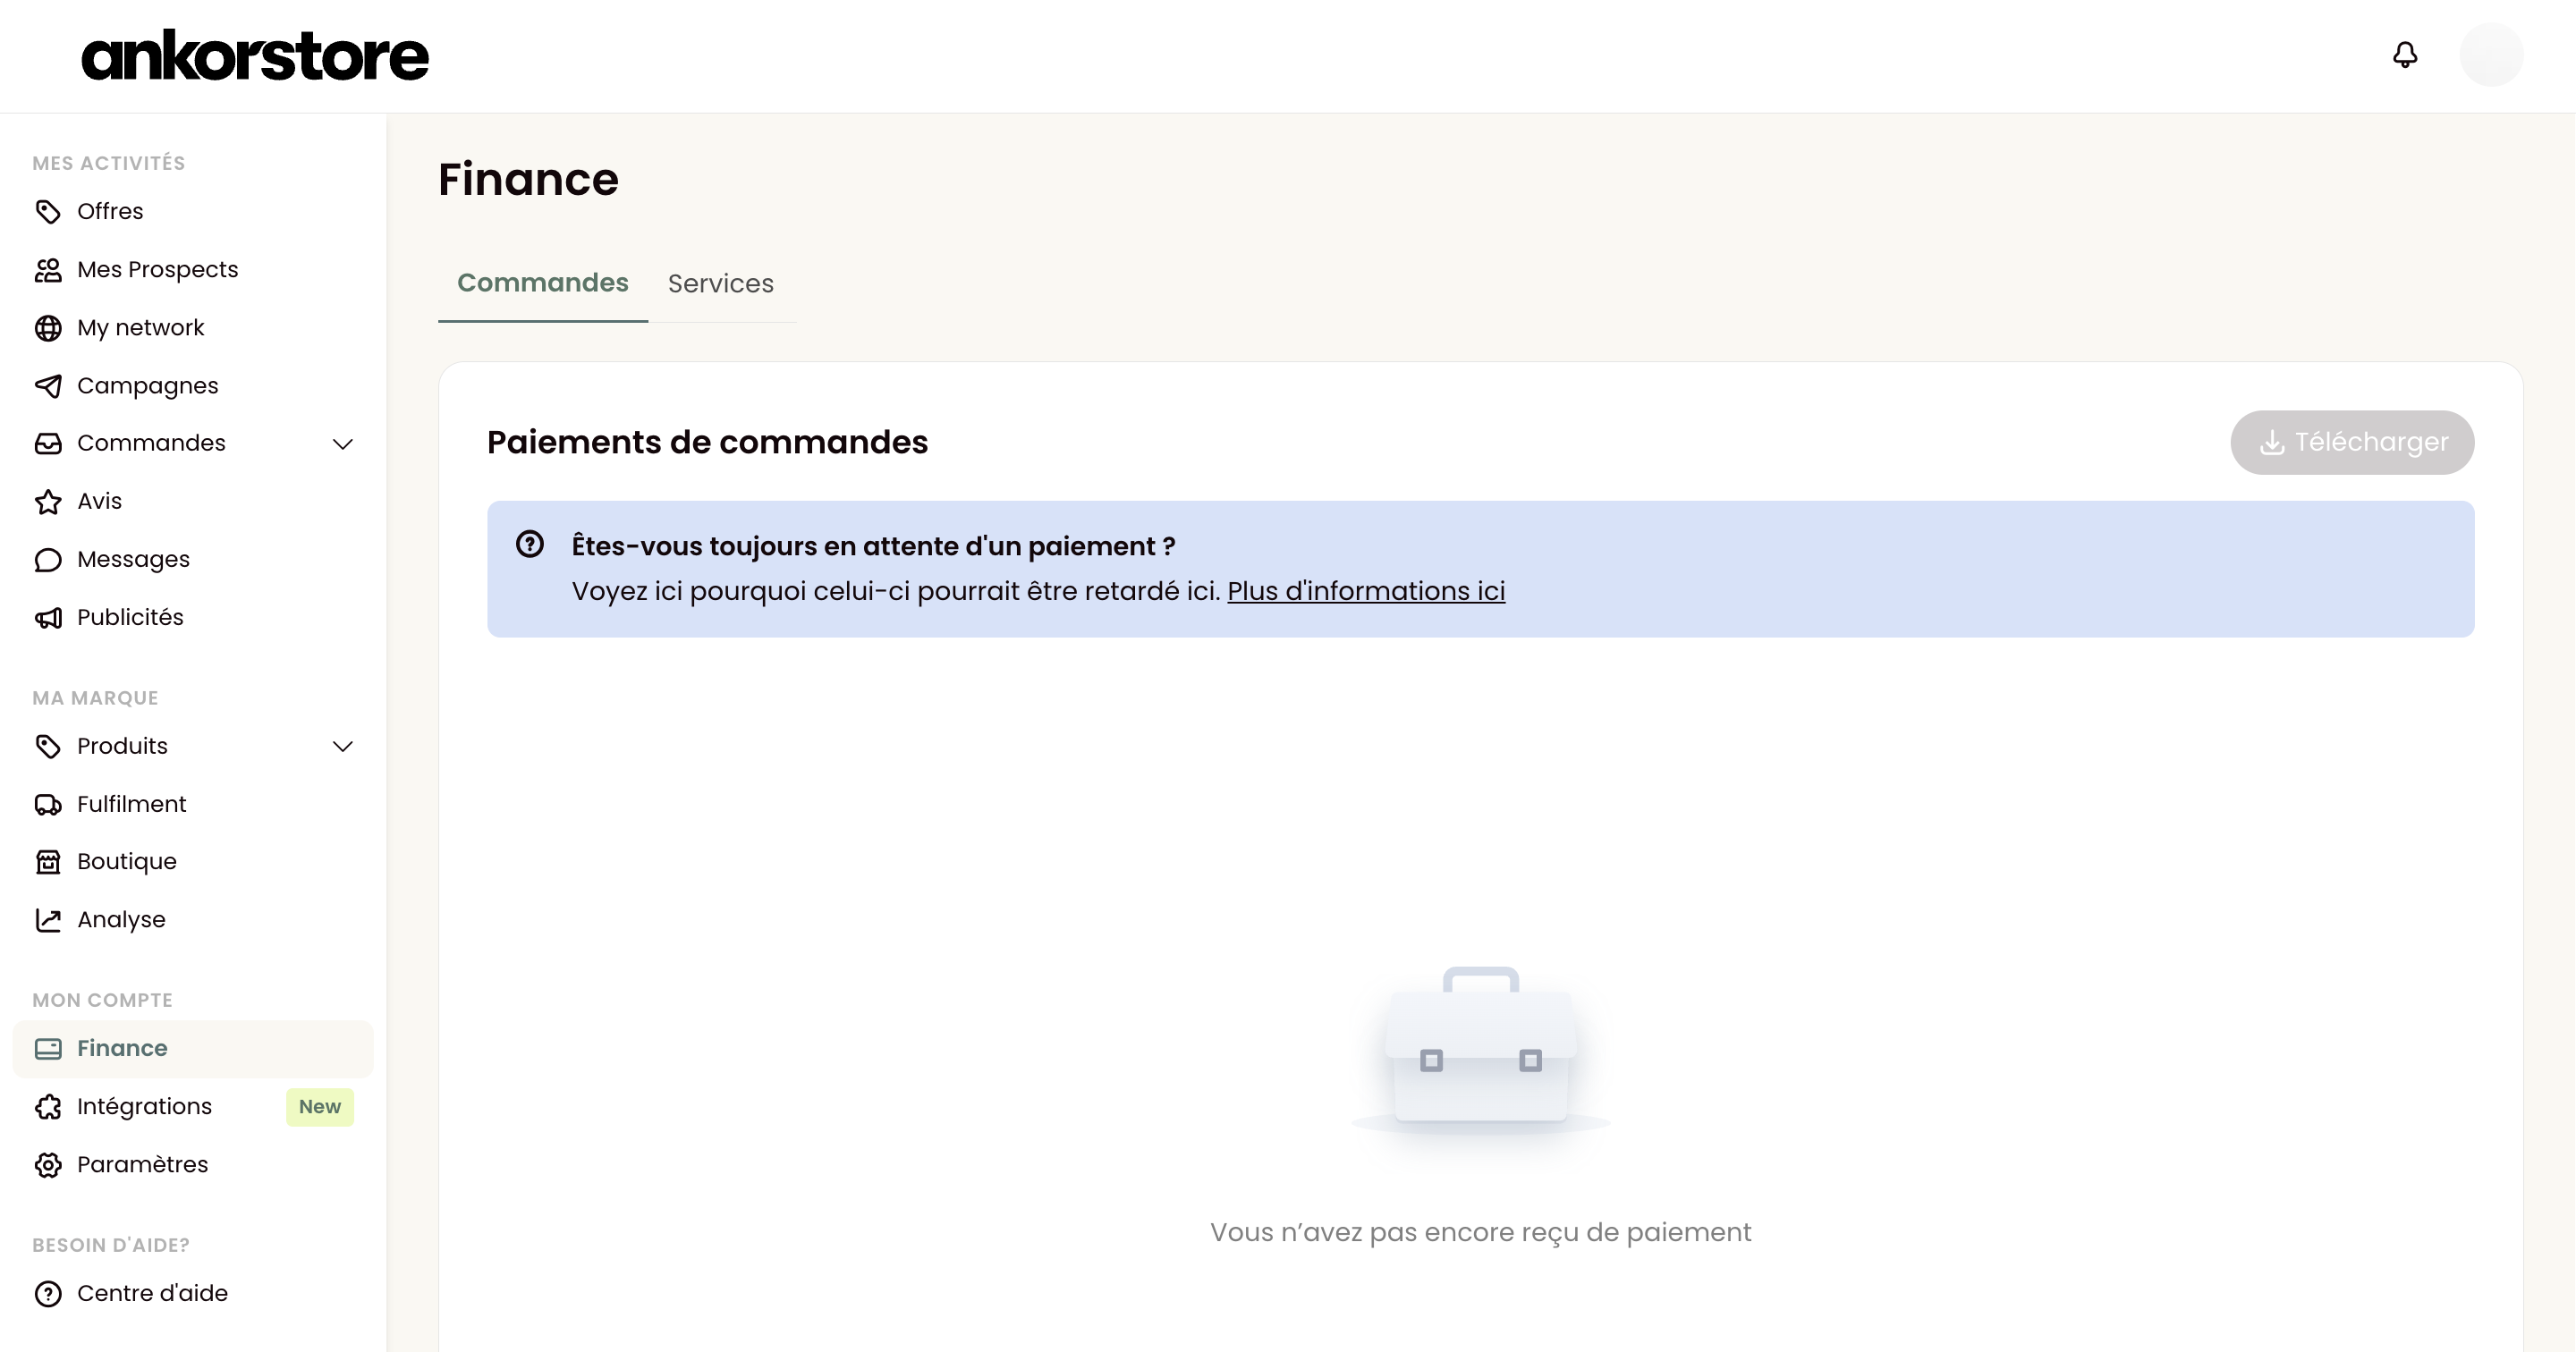2576x1352 pixels.
Task: Click the Campagnes paper plane icon
Action: click(x=48, y=386)
